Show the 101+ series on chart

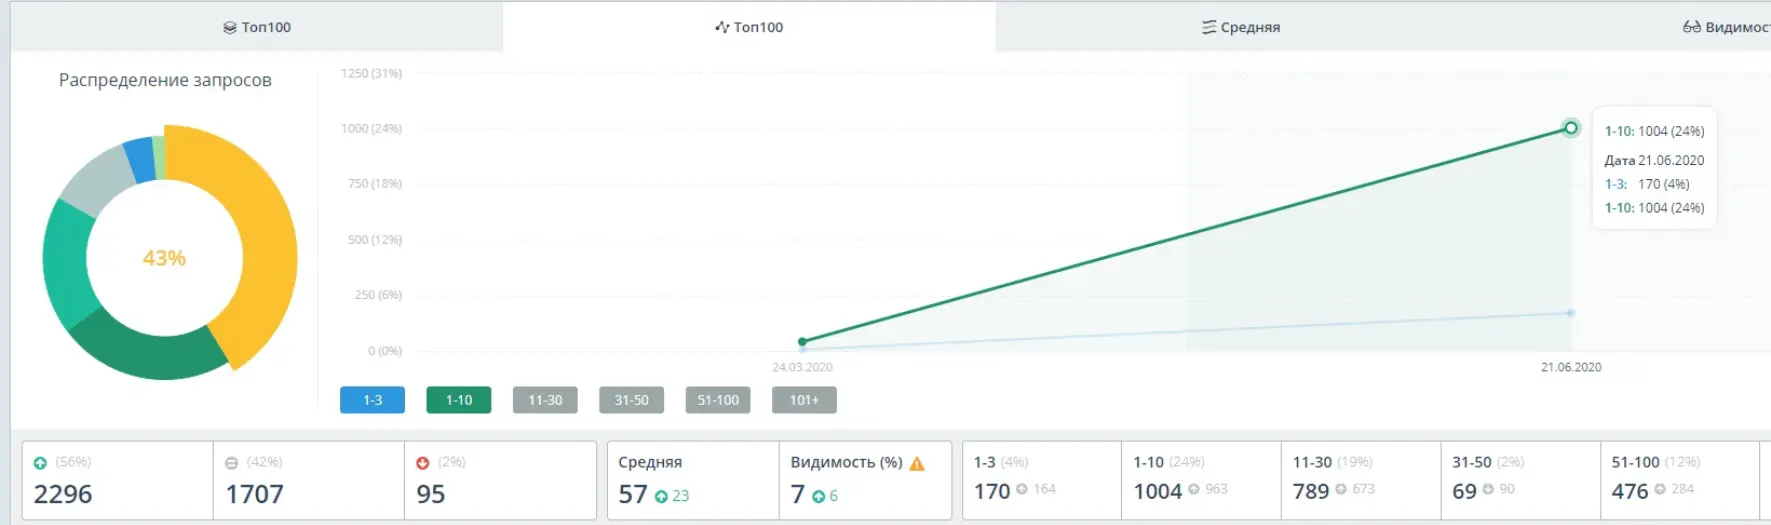click(804, 400)
